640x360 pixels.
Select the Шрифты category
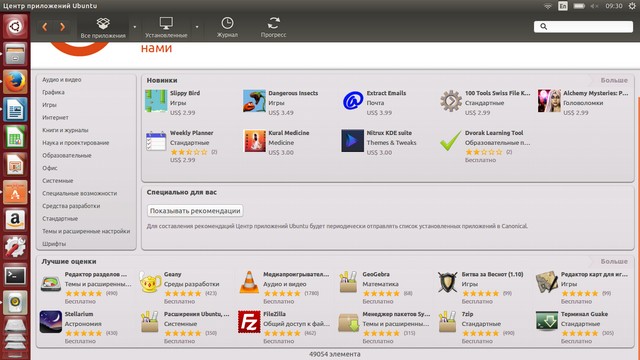pyautogui.click(x=54, y=244)
